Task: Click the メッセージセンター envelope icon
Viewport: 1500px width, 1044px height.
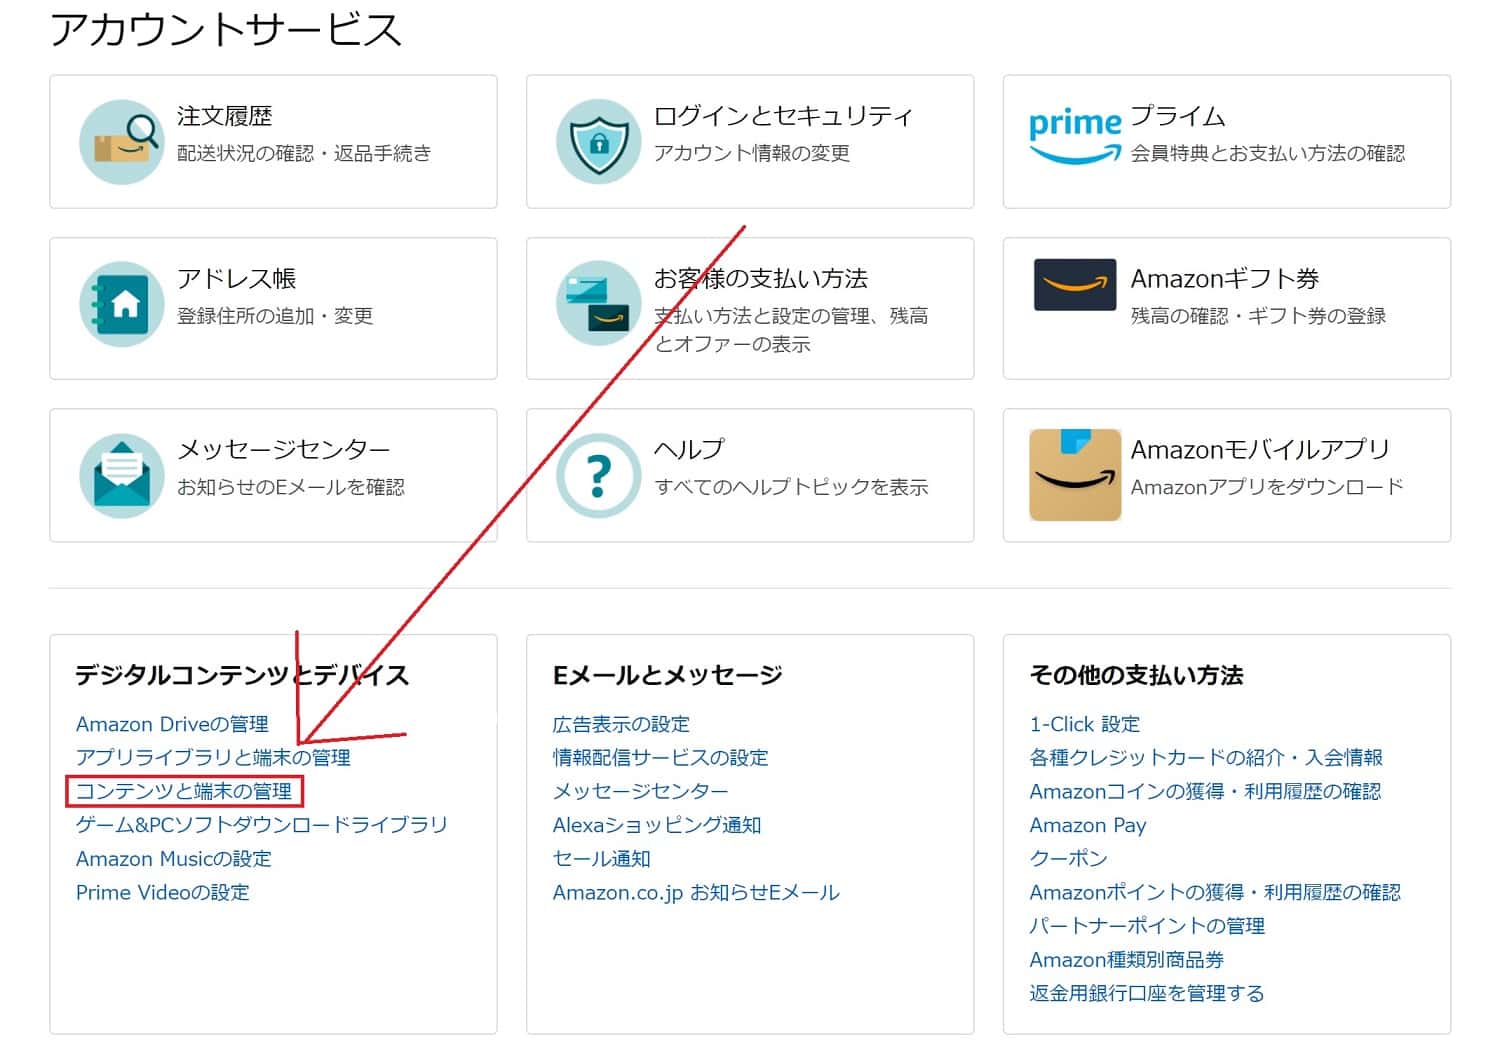Action: [122, 475]
